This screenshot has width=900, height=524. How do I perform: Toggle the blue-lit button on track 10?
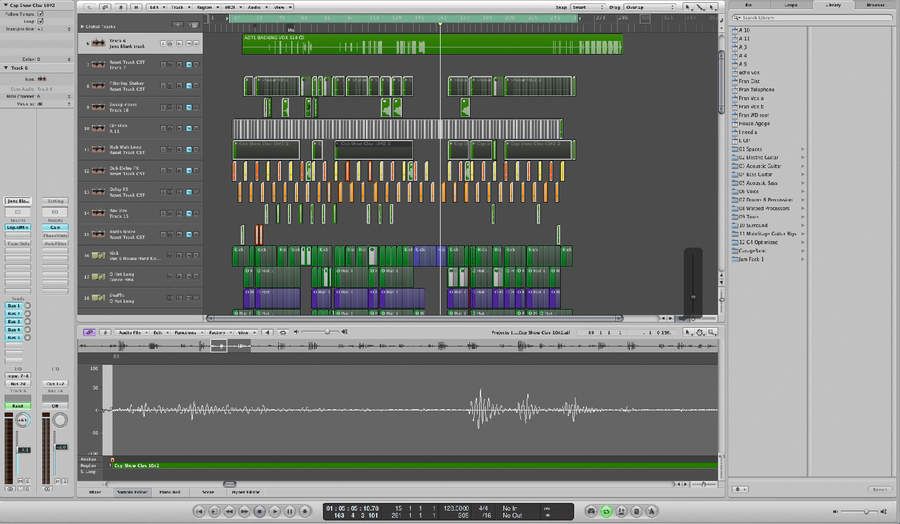[x=188, y=128]
